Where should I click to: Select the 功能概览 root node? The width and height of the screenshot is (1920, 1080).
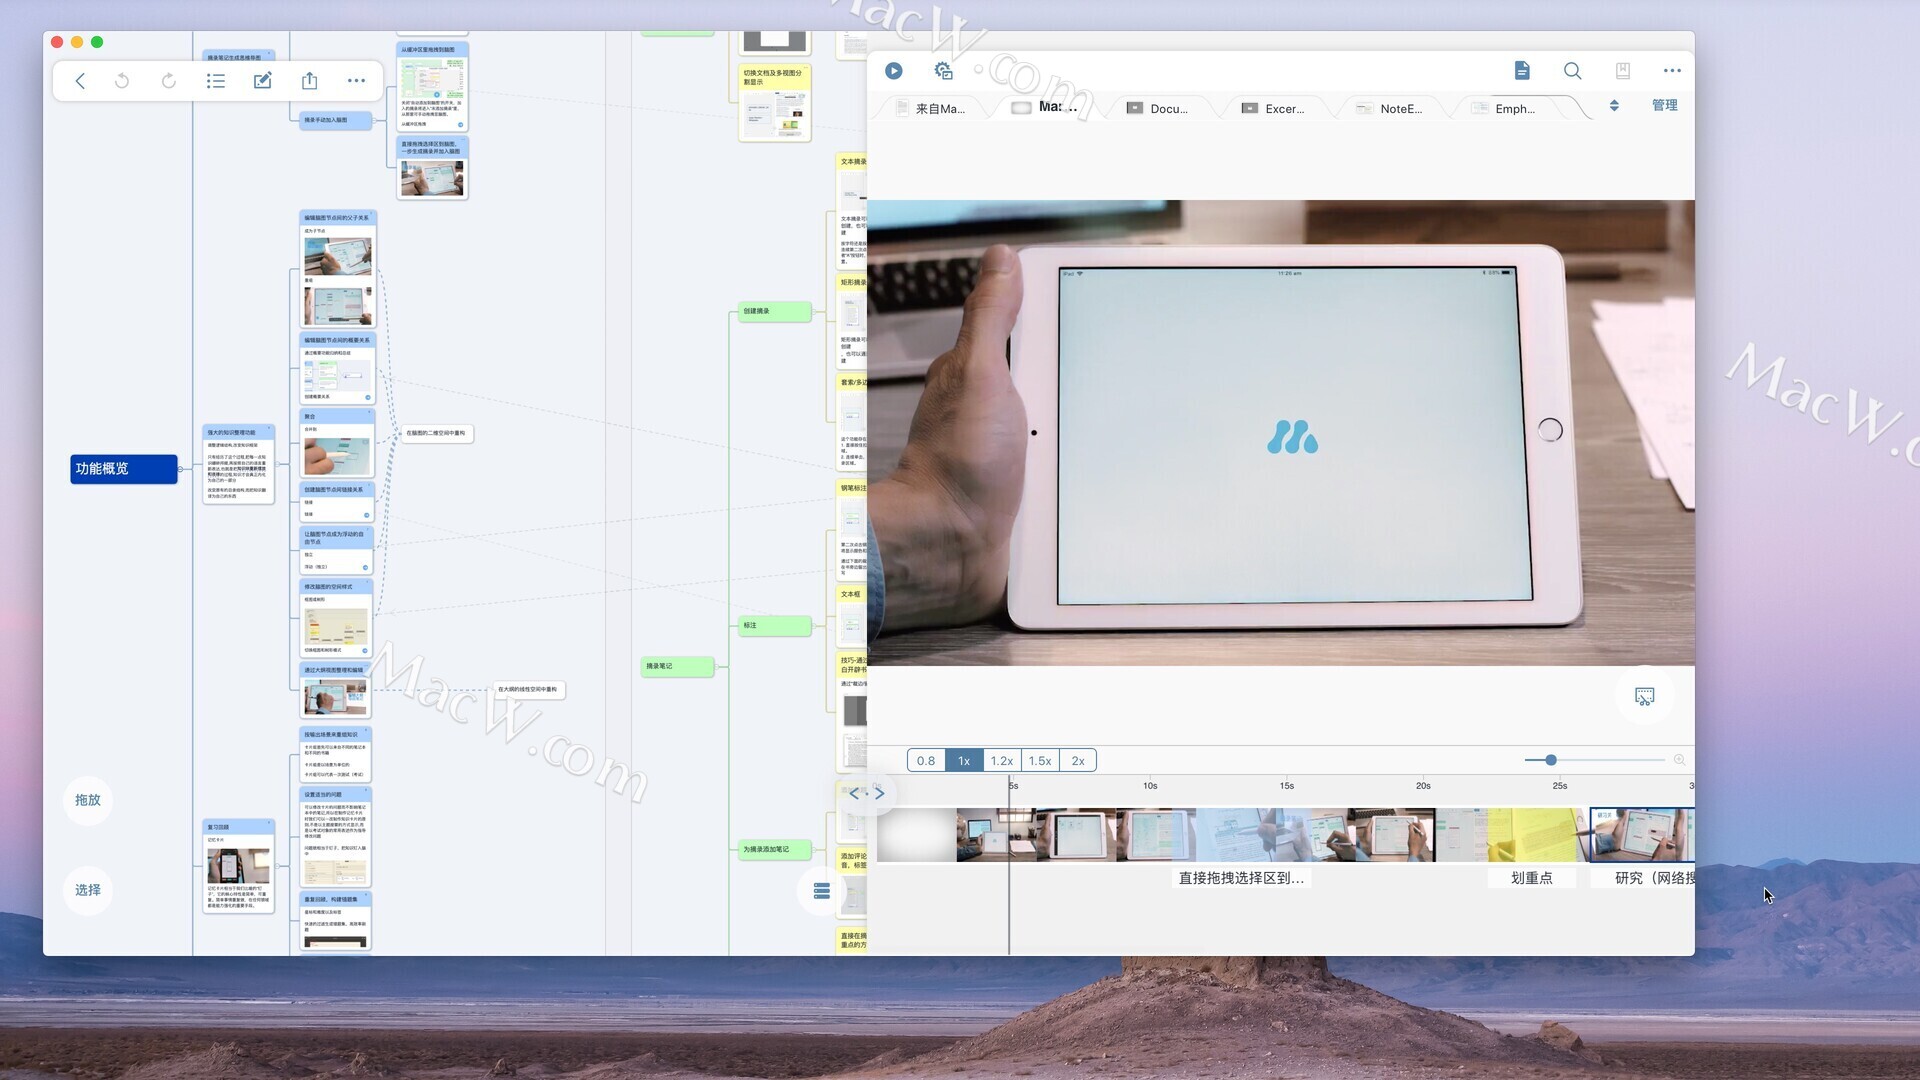tap(124, 469)
